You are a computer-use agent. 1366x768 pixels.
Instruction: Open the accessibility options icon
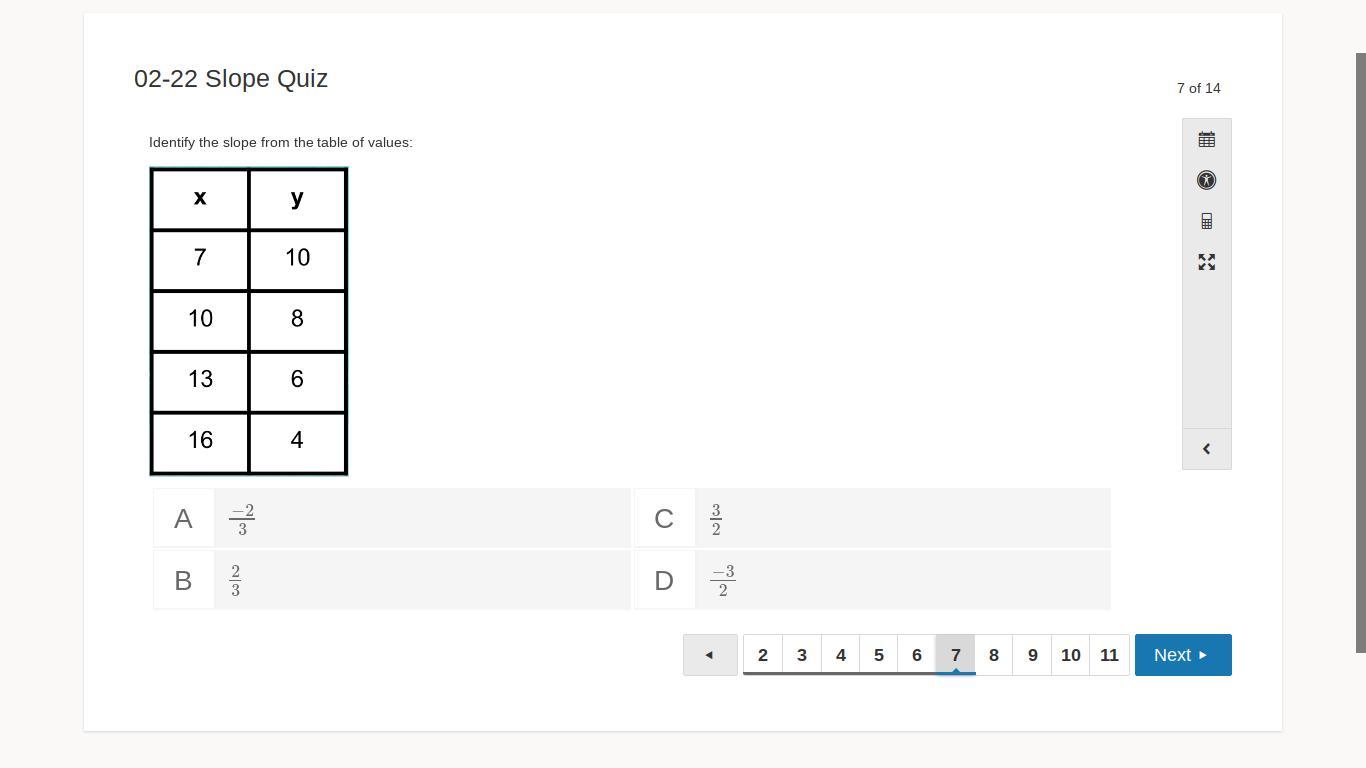(1206, 180)
